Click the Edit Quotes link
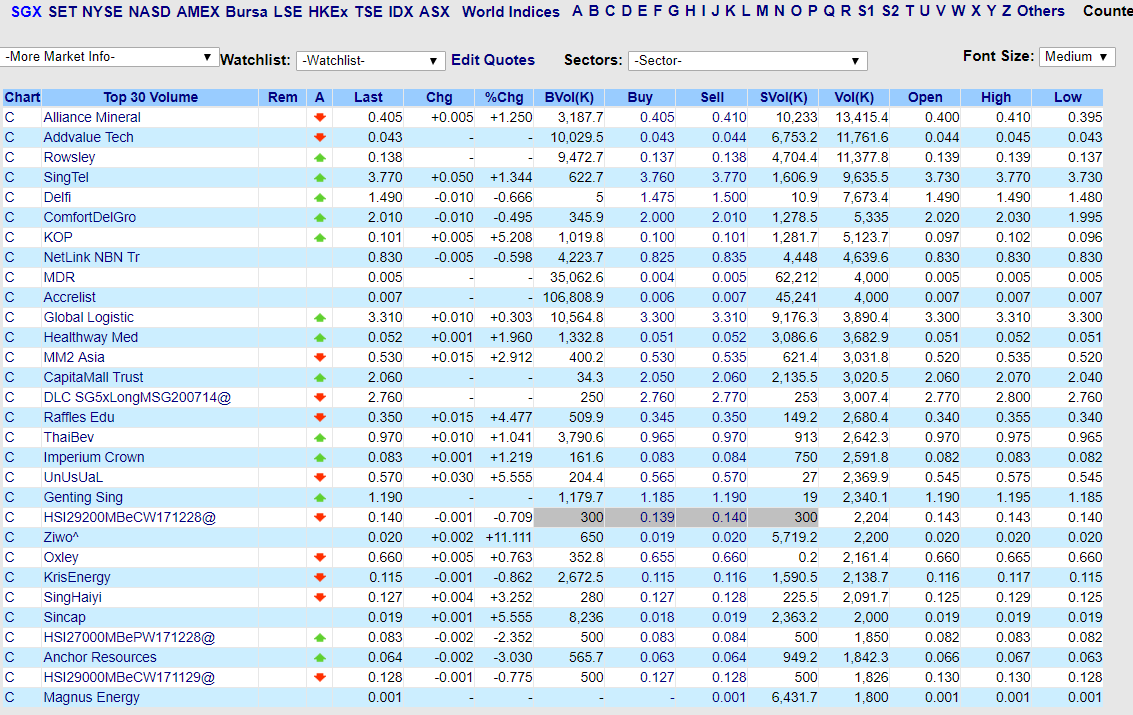This screenshot has width=1133, height=715. click(492, 60)
